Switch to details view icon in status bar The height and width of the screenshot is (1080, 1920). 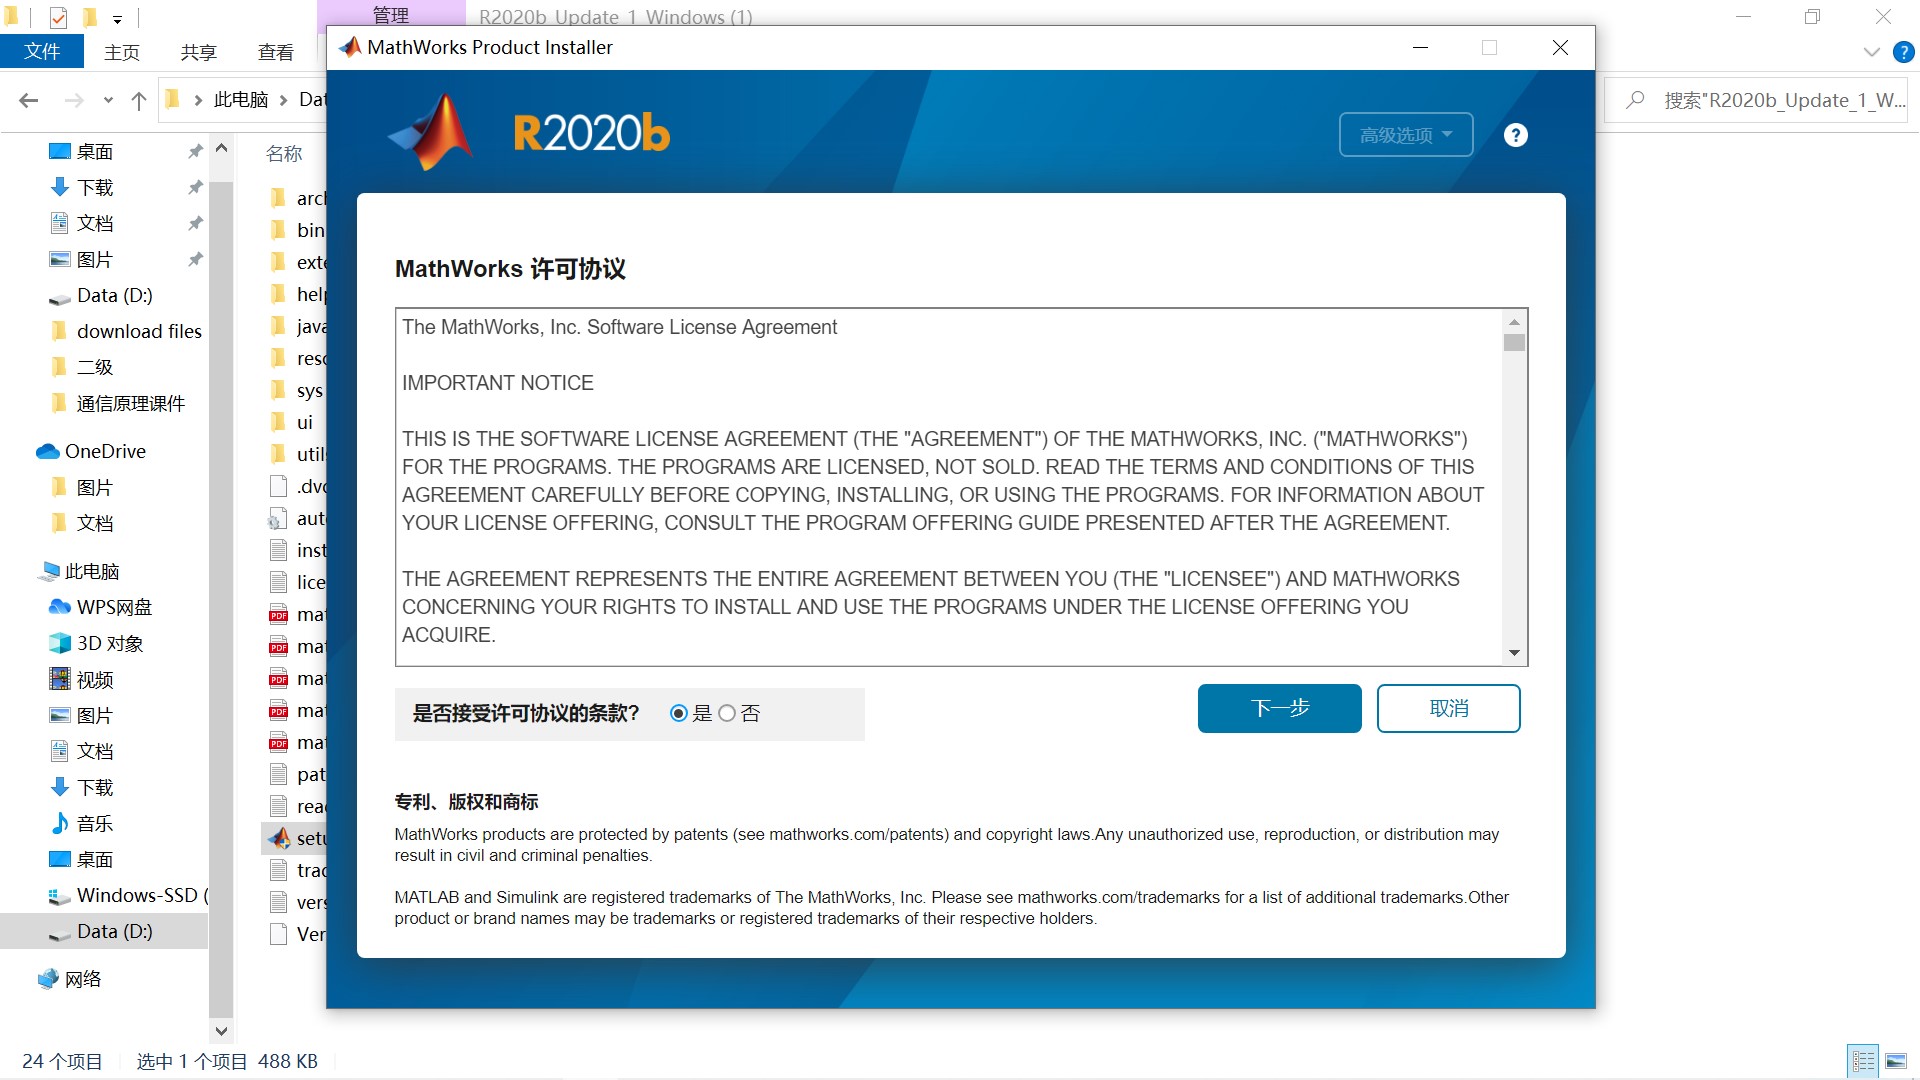(x=1863, y=1061)
